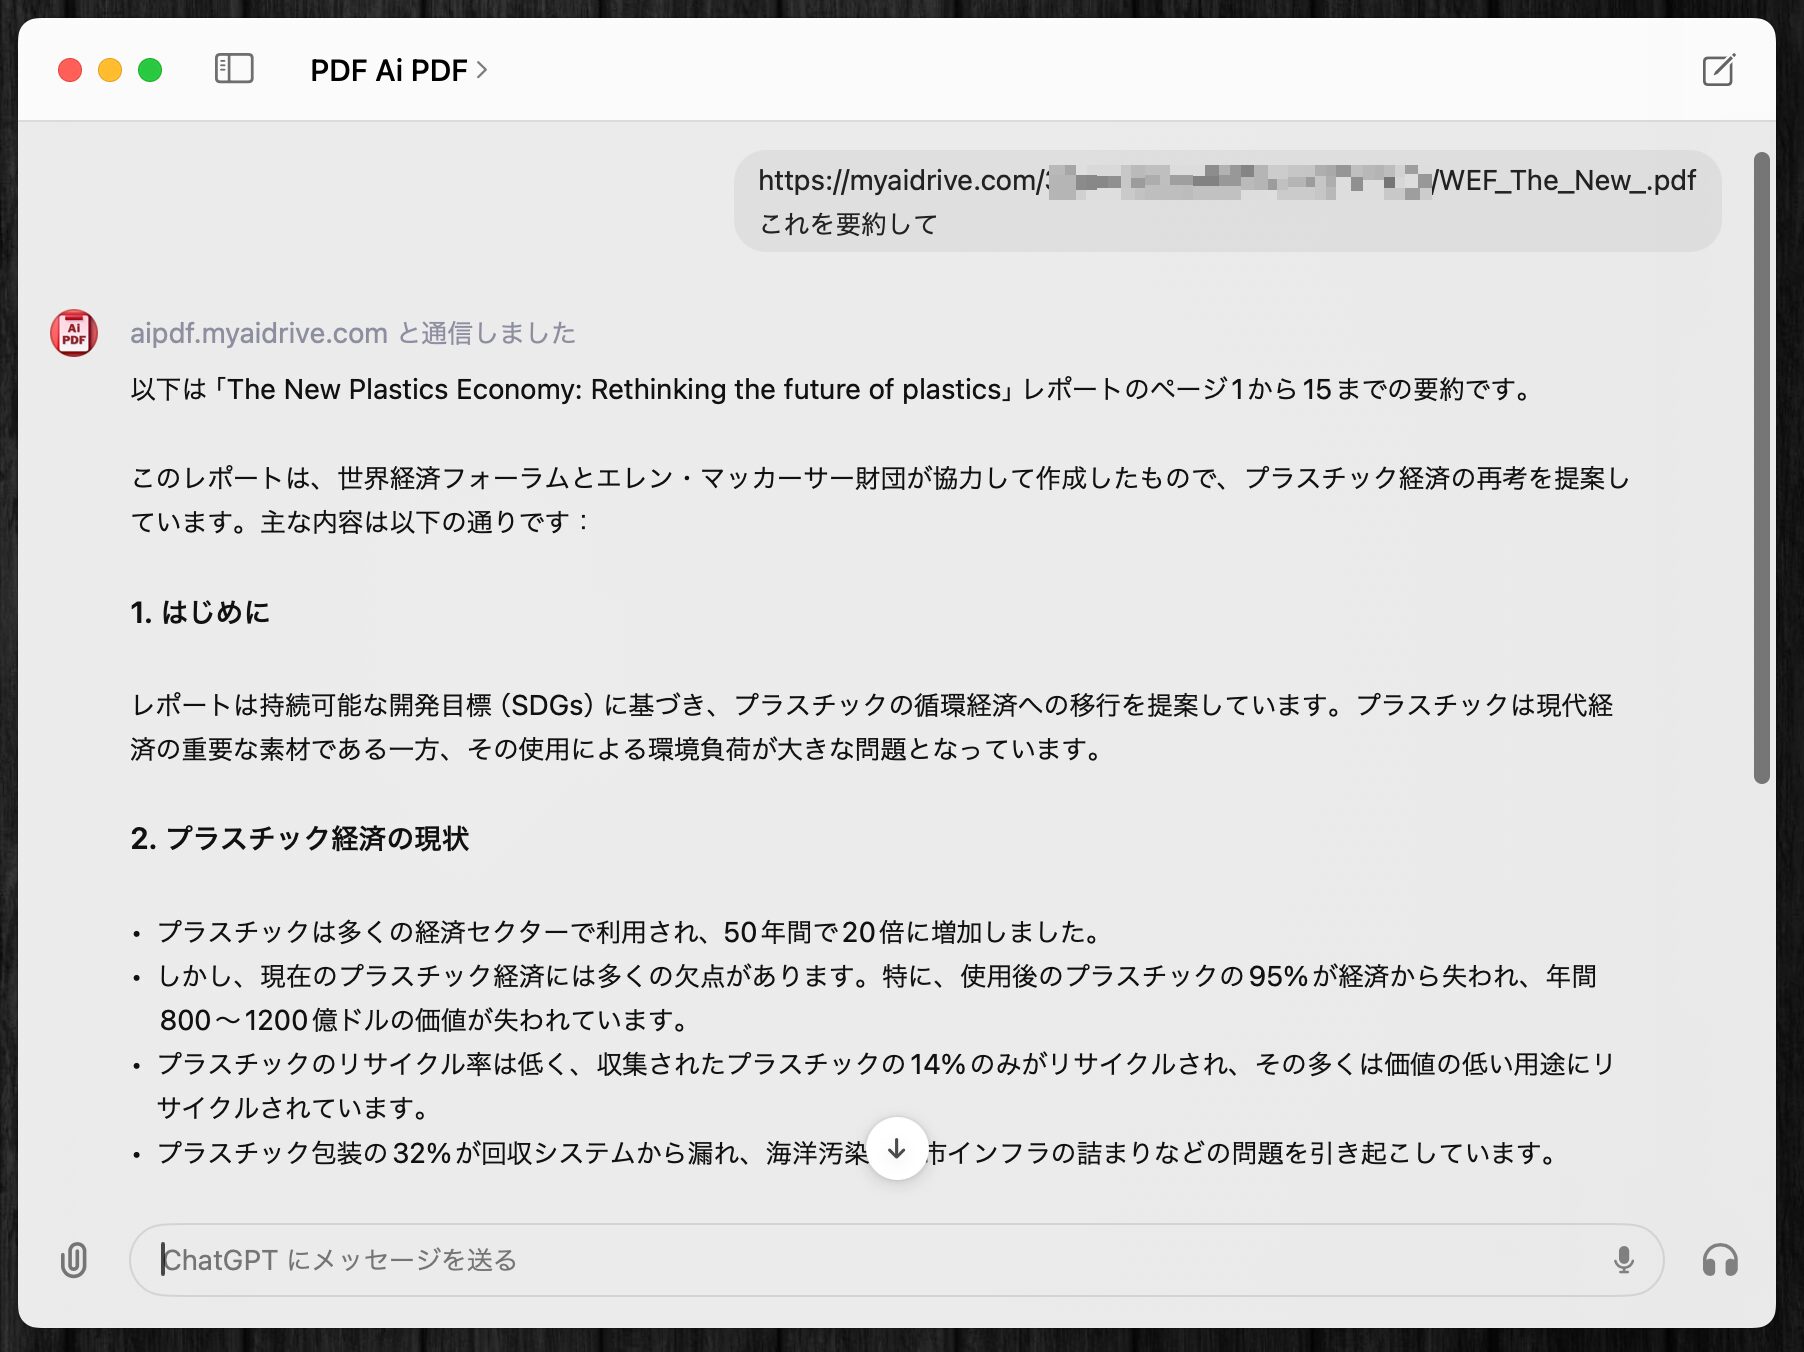Close the window with red button
This screenshot has height=1352, width=1804.
click(x=70, y=70)
